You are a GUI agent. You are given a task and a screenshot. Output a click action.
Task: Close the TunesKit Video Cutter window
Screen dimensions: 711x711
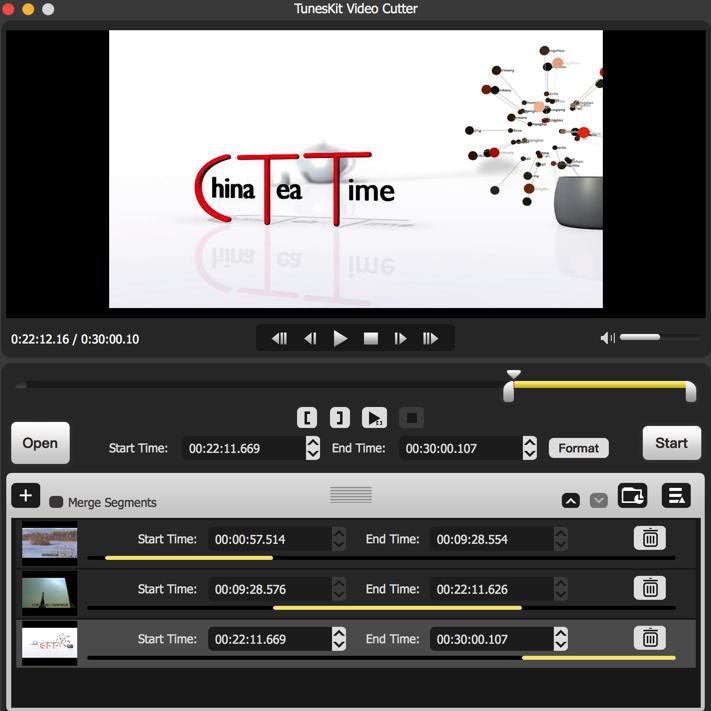pos(8,9)
